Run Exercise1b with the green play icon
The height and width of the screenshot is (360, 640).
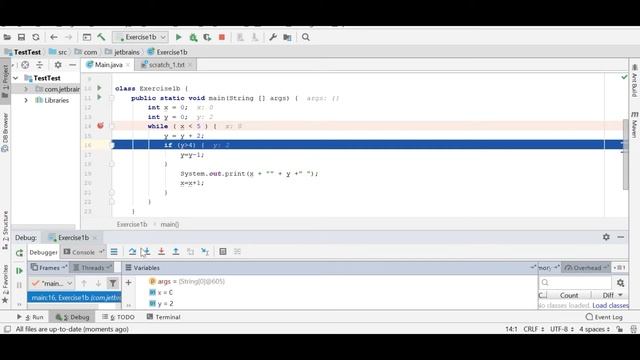pos(178,37)
